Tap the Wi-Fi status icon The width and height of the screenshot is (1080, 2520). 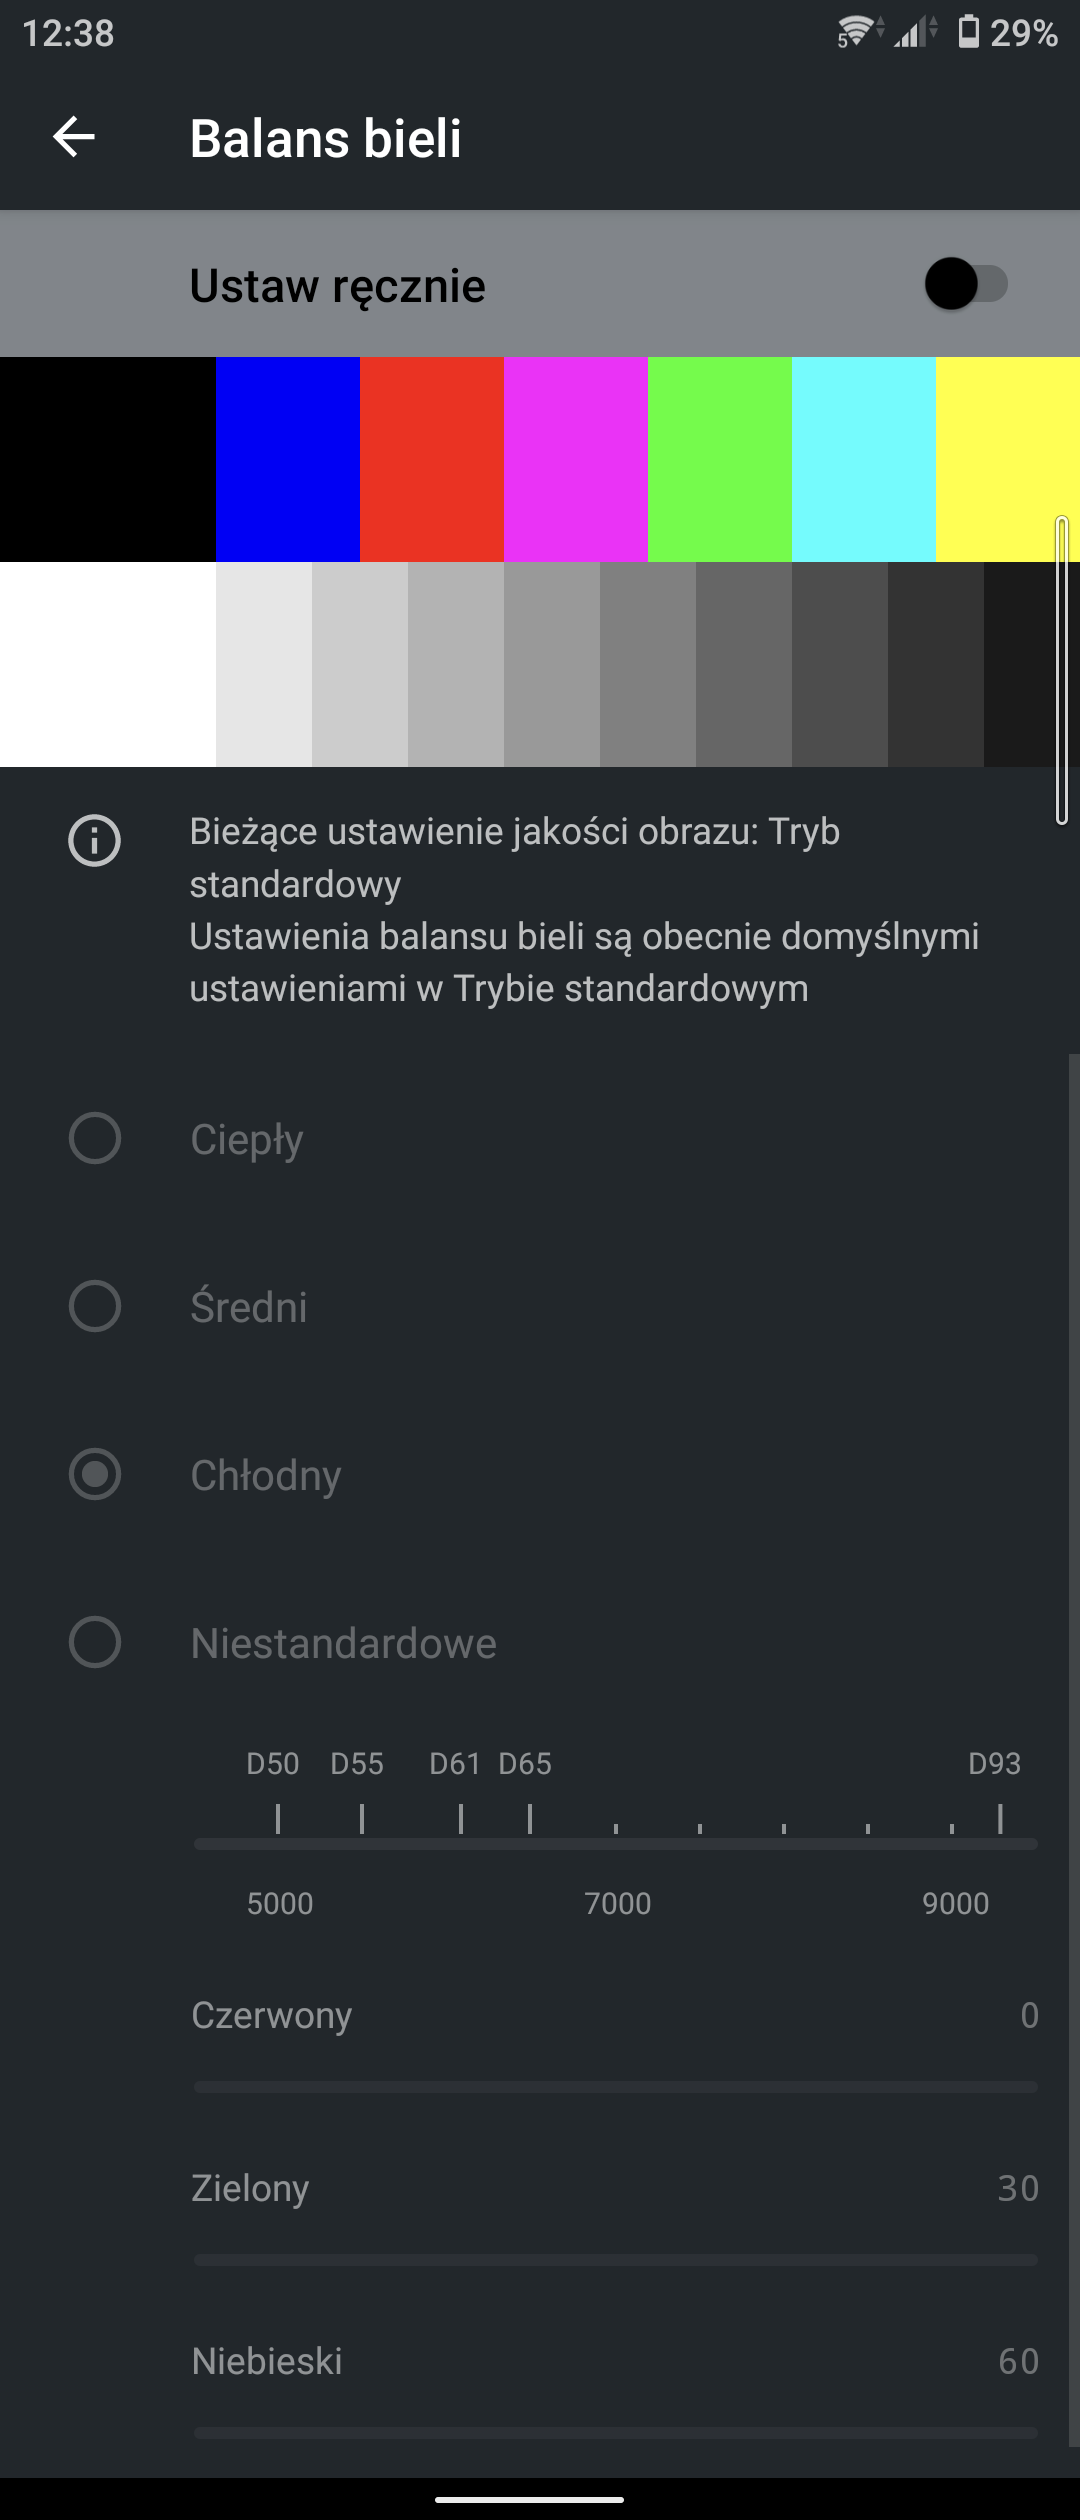(x=858, y=32)
